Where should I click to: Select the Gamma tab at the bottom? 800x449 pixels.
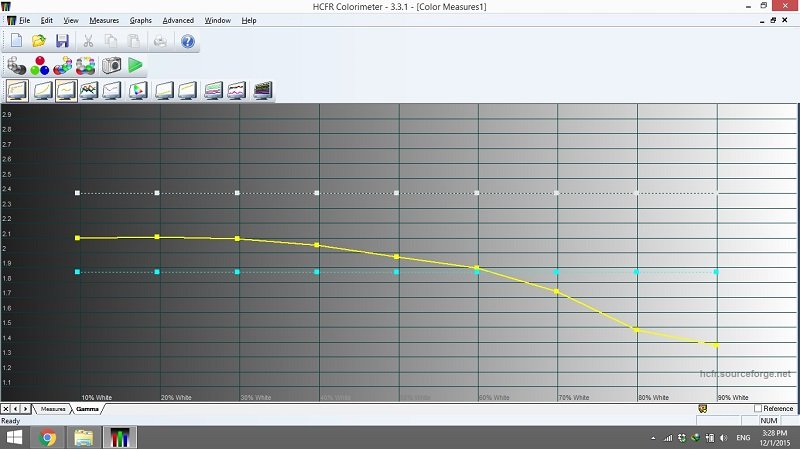tap(87, 409)
